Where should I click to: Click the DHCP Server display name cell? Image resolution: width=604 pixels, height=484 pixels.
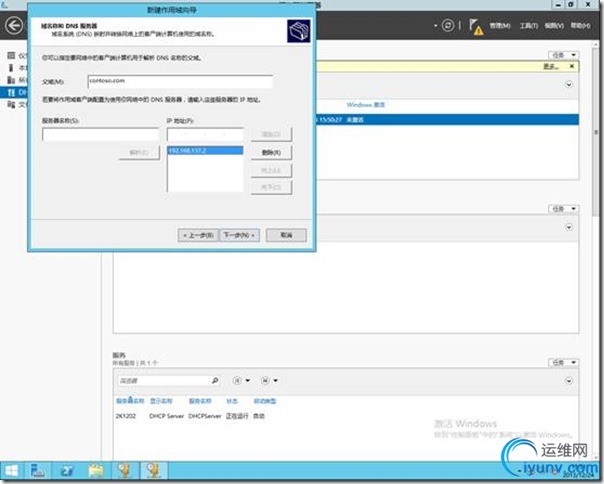[166, 416]
